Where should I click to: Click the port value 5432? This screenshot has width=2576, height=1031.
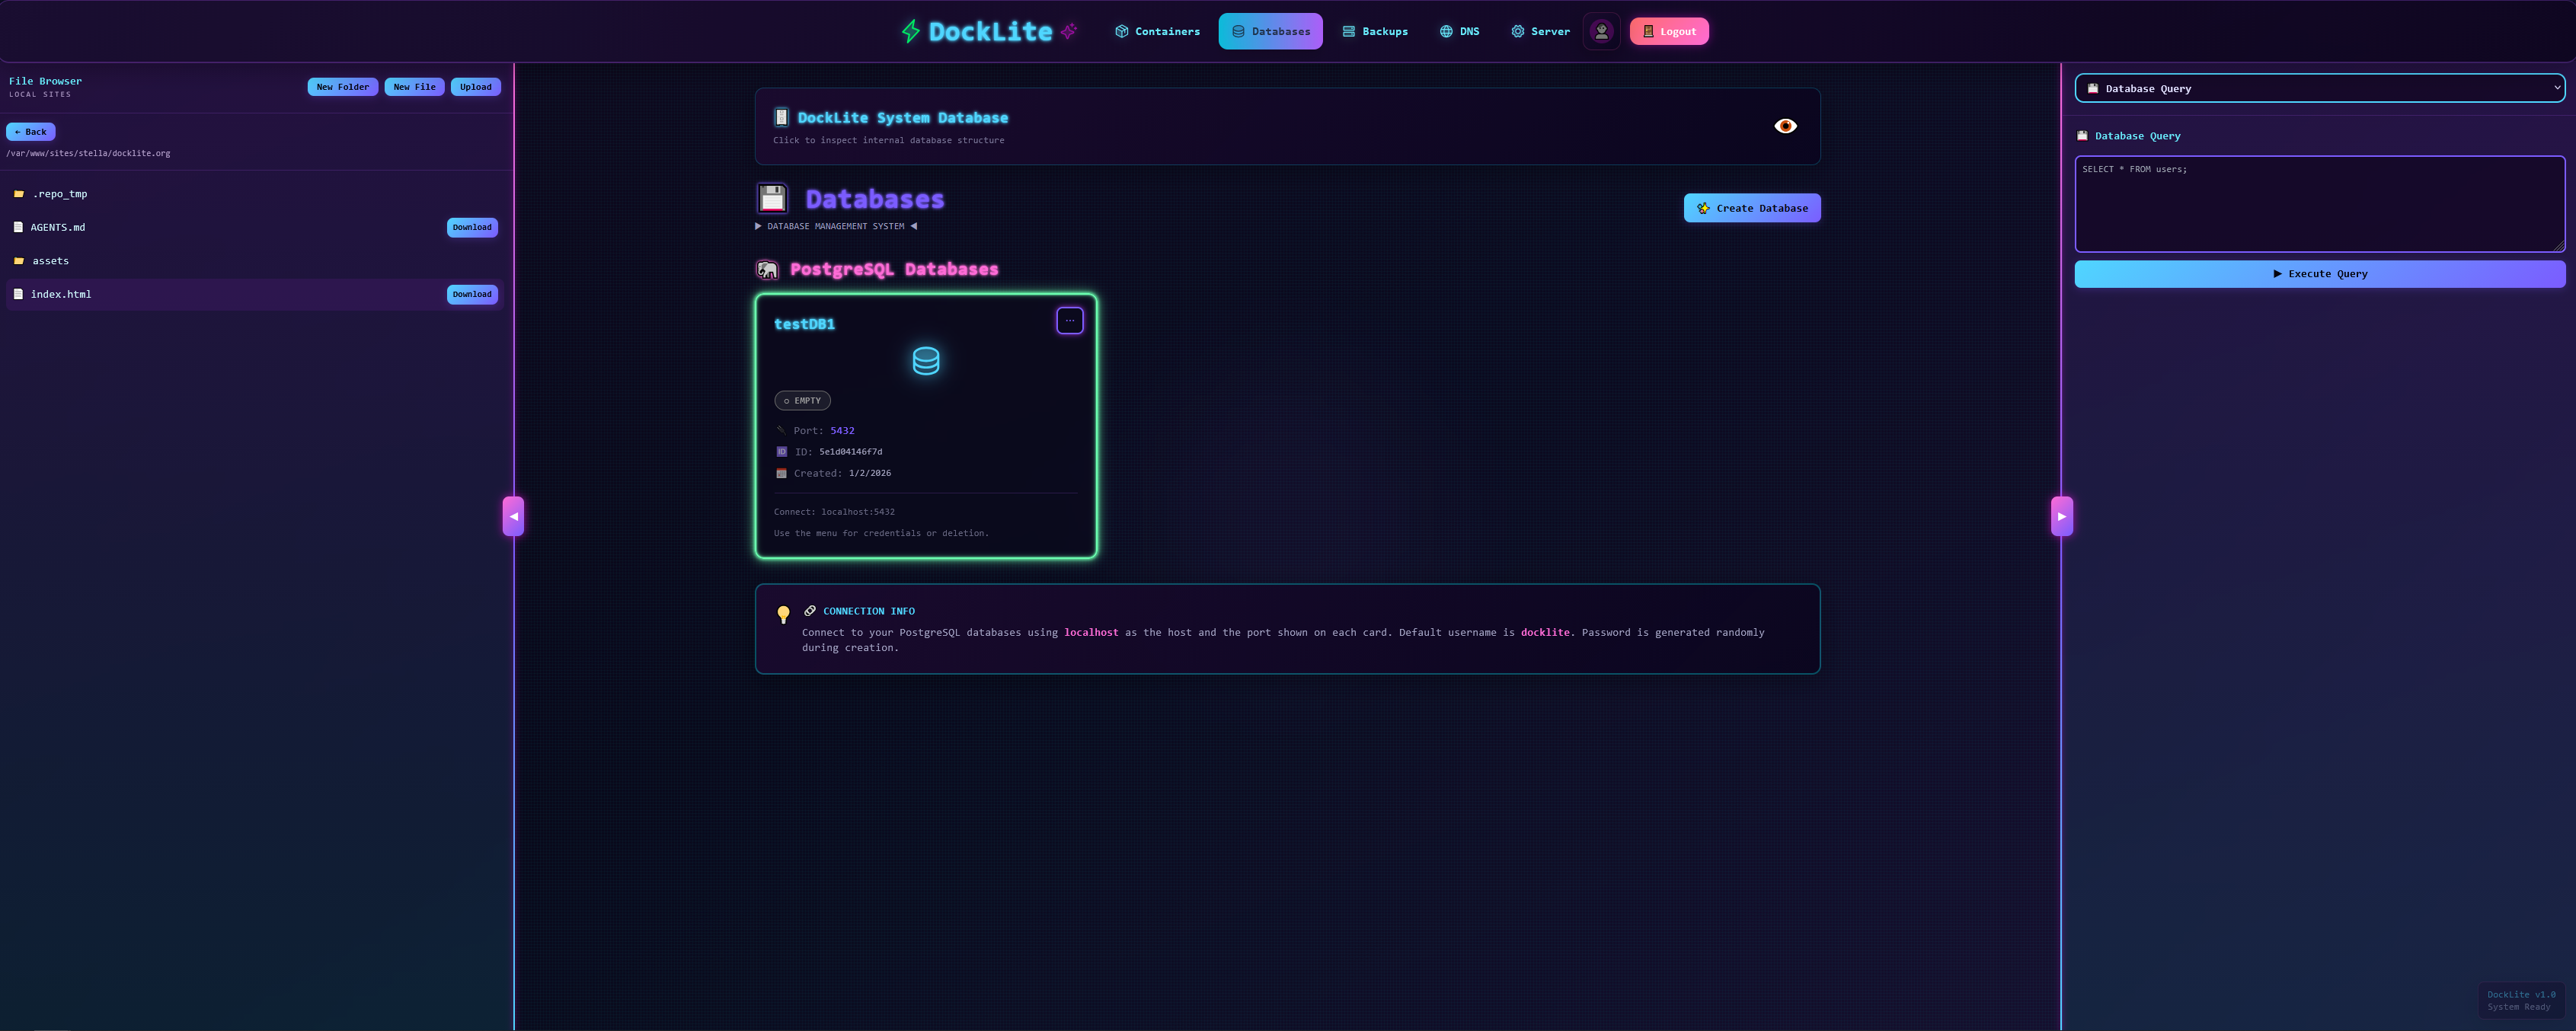(x=842, y=431)
